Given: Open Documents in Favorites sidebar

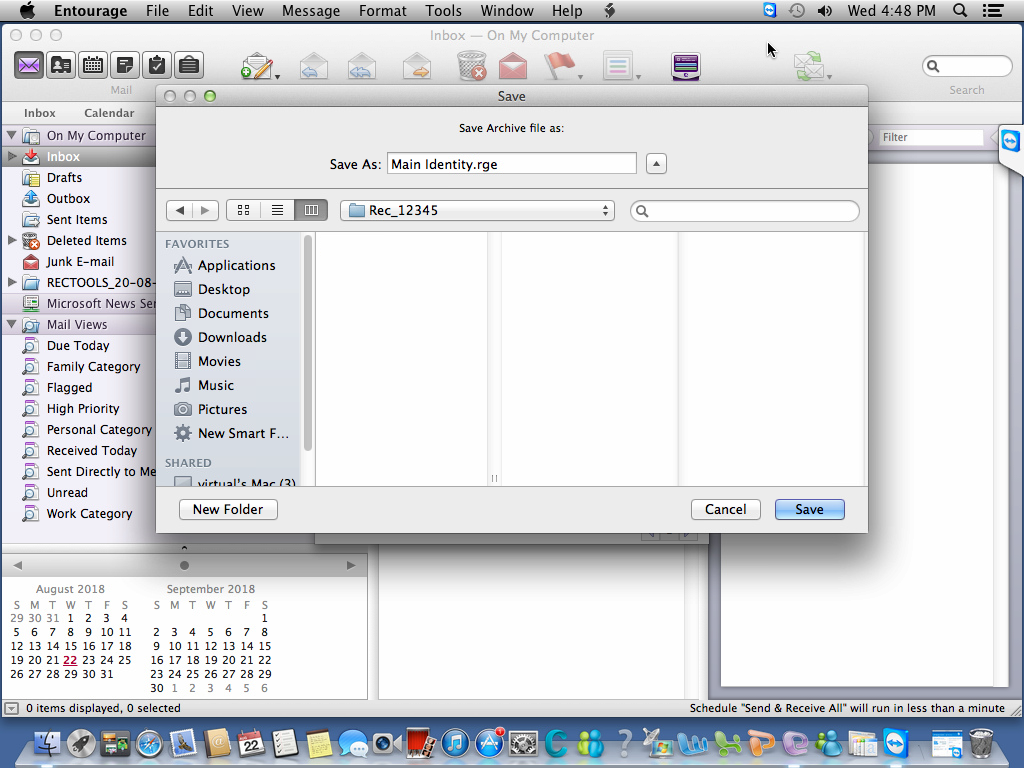Looking at the screenshot, I should (233, 313).
